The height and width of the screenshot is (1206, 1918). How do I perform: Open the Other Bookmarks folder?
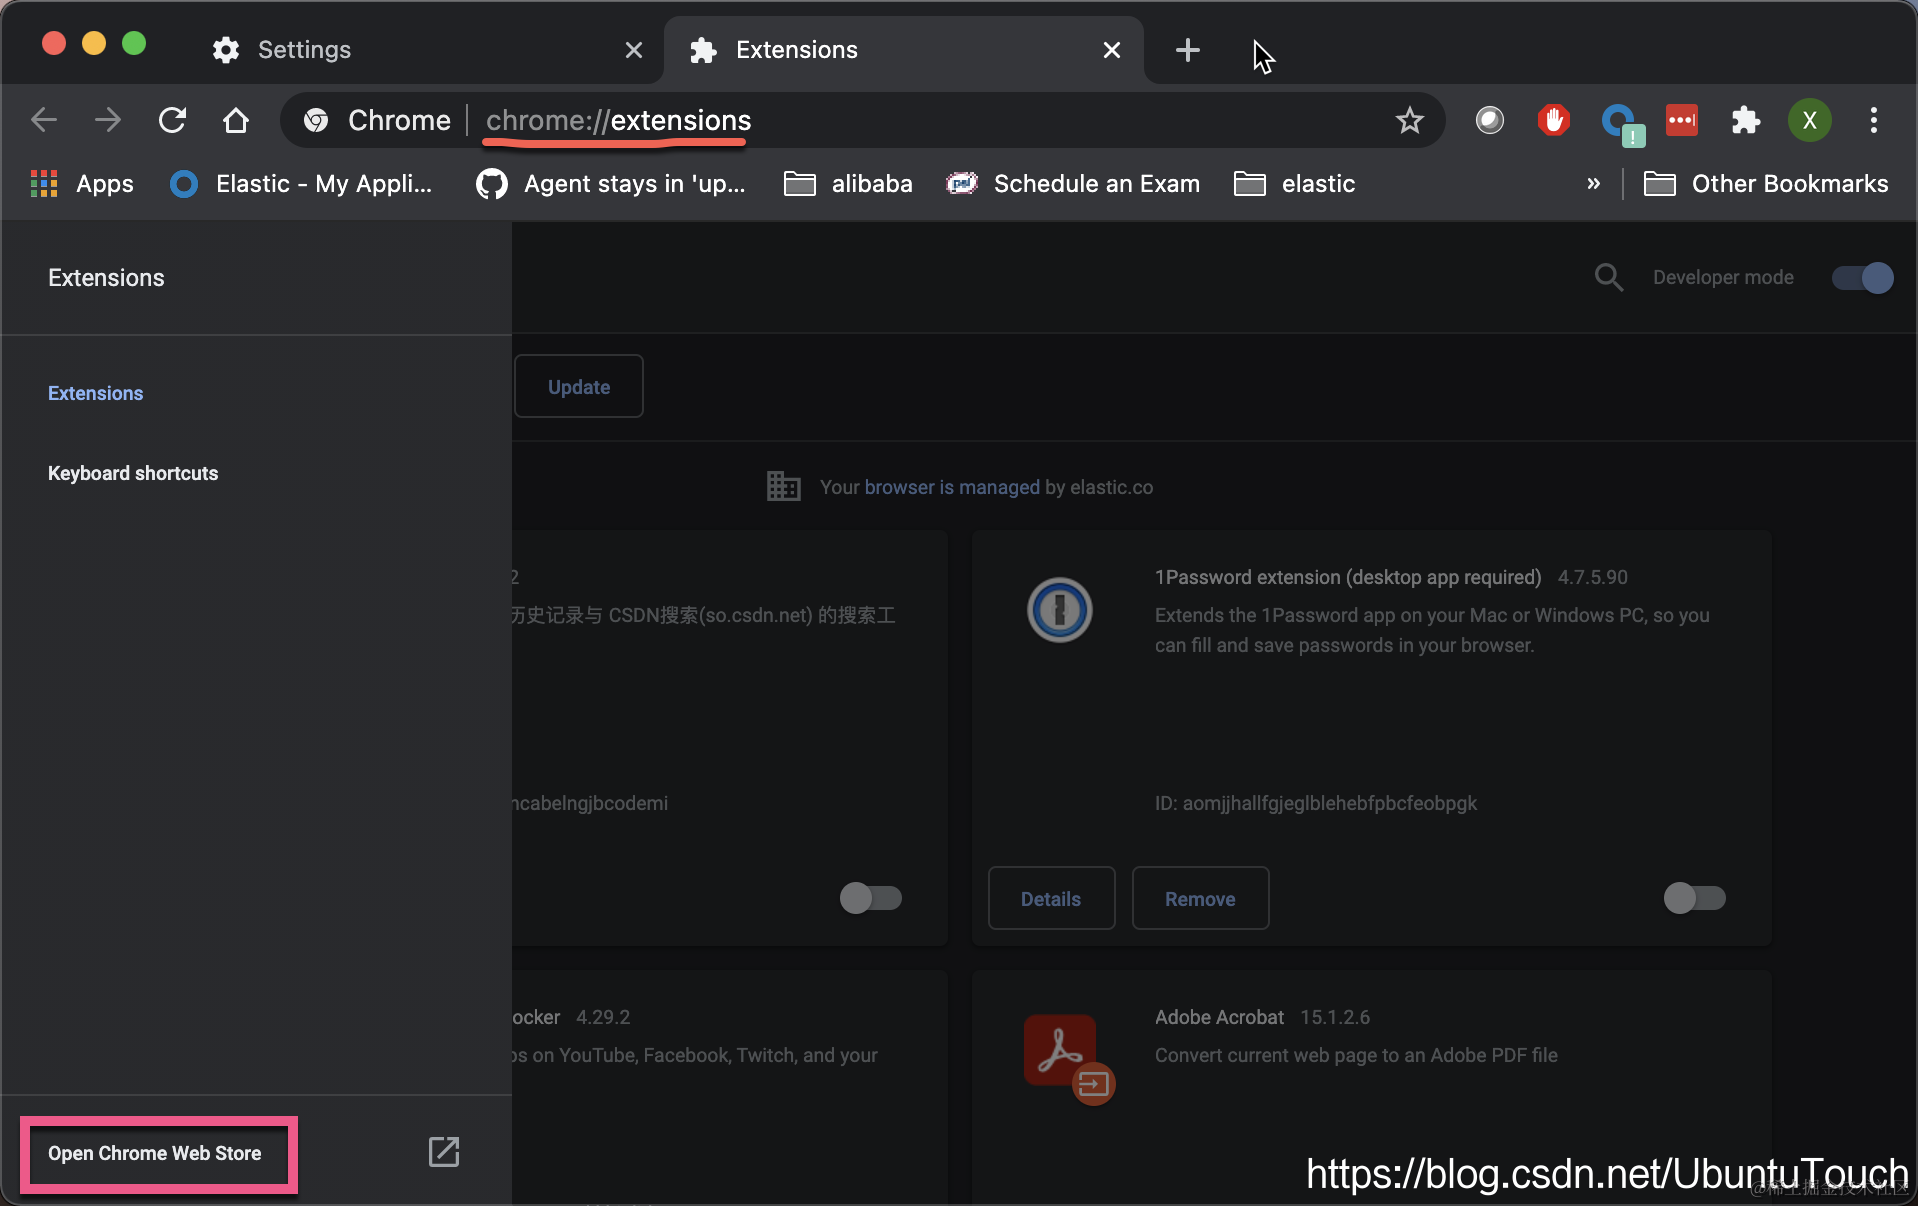pyautogui.click(x=1766, y=184)
